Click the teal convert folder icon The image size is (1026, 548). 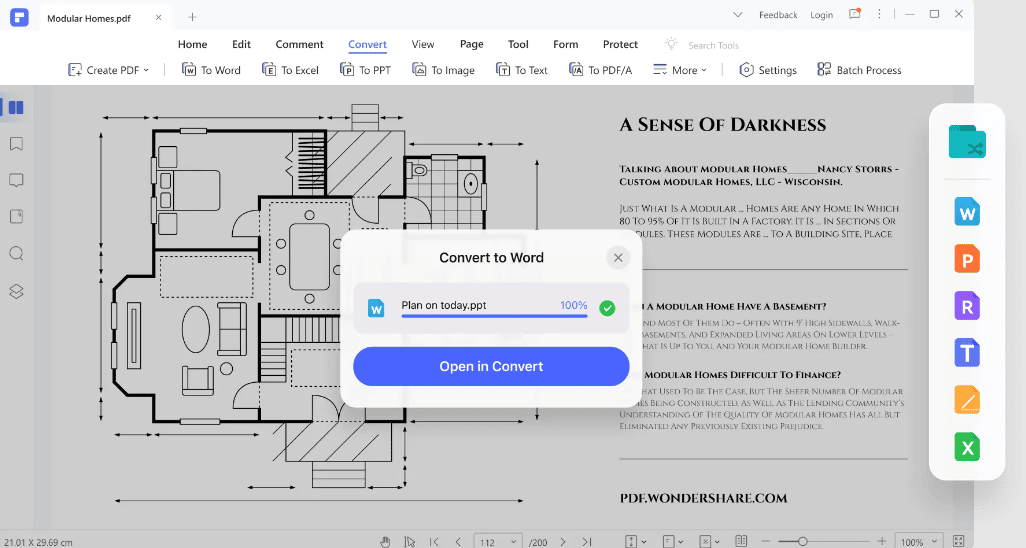967,142
